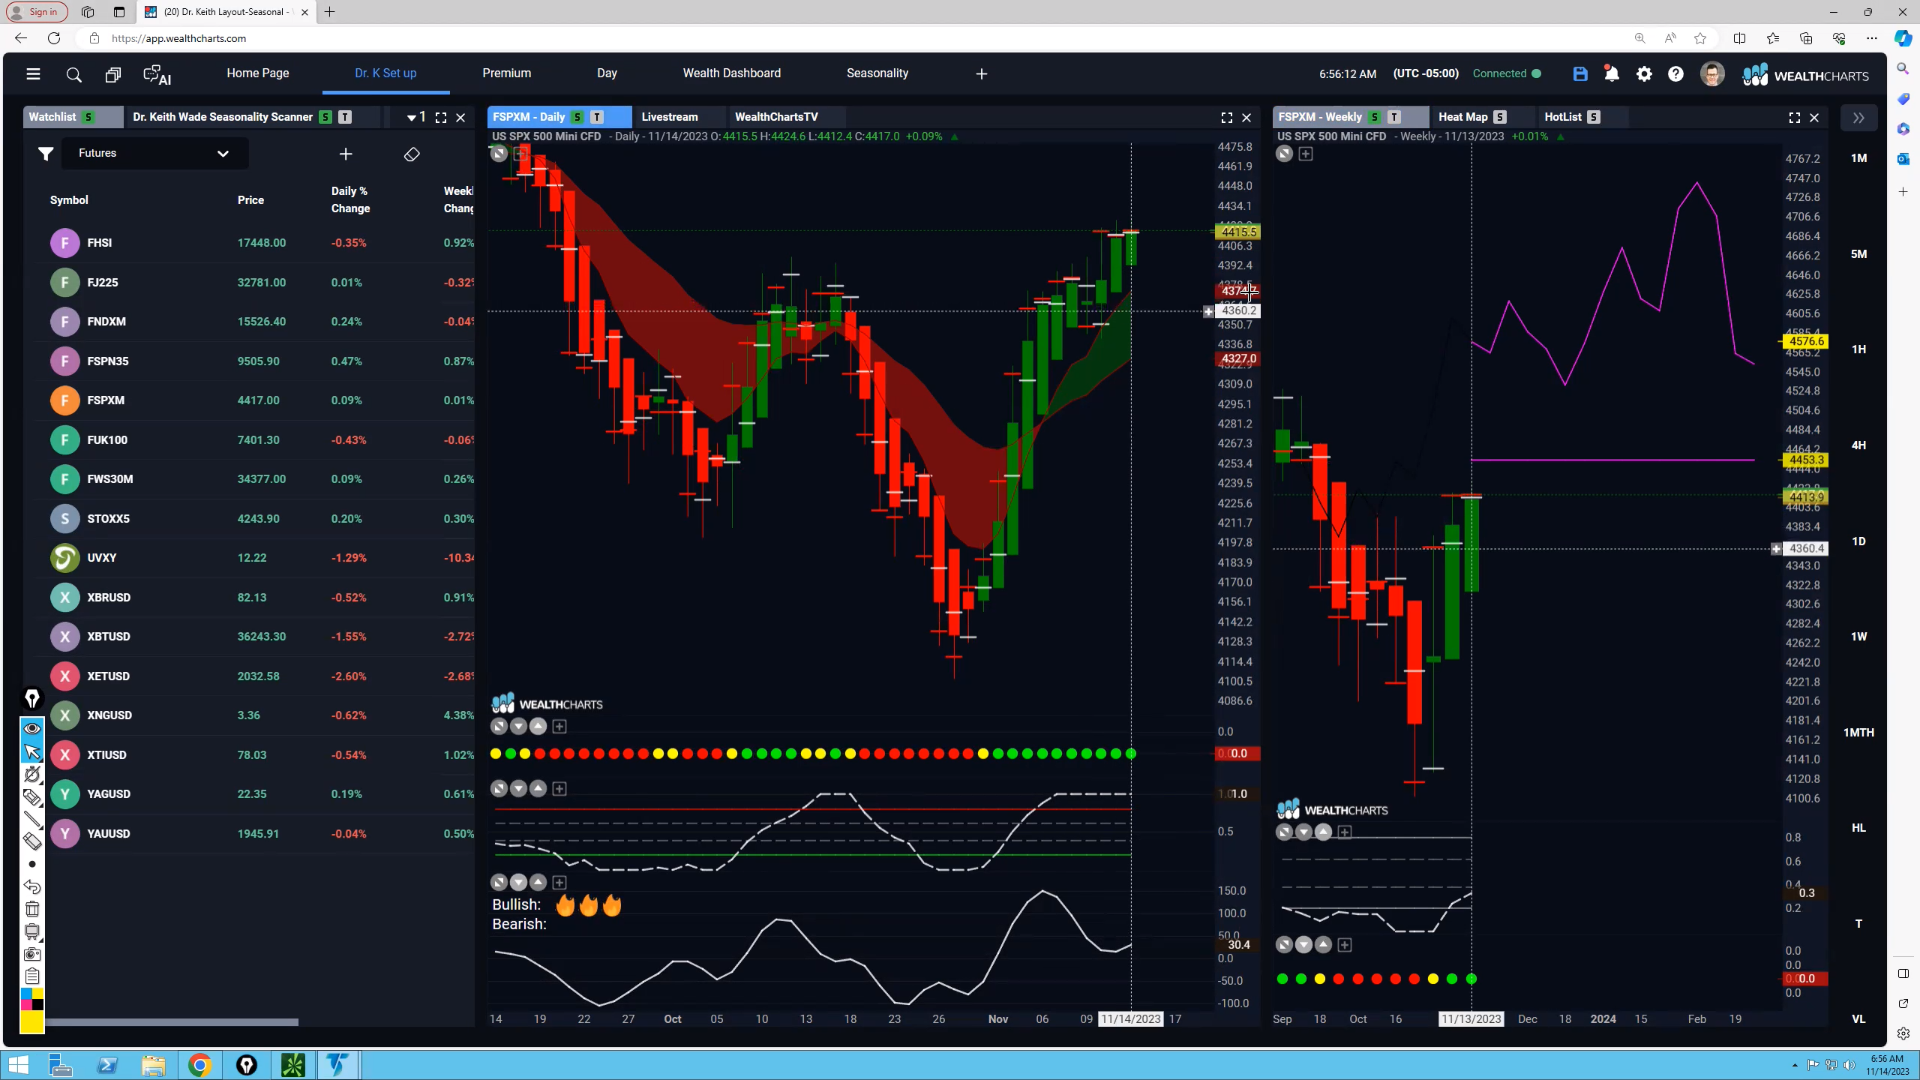Screen dimensions: 1920x1080
Task: Toggle the Watchlist tab's green S badge
Action: tap(89, 117)
